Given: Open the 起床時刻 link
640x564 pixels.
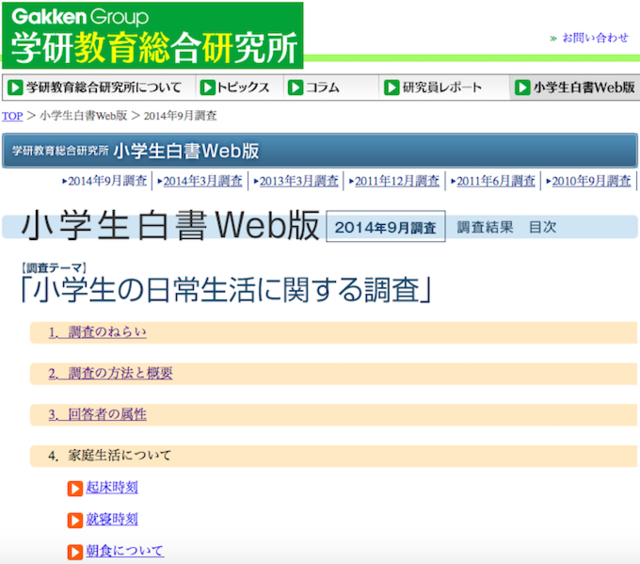Looking at the screenshot, I should tap(112, 488).
